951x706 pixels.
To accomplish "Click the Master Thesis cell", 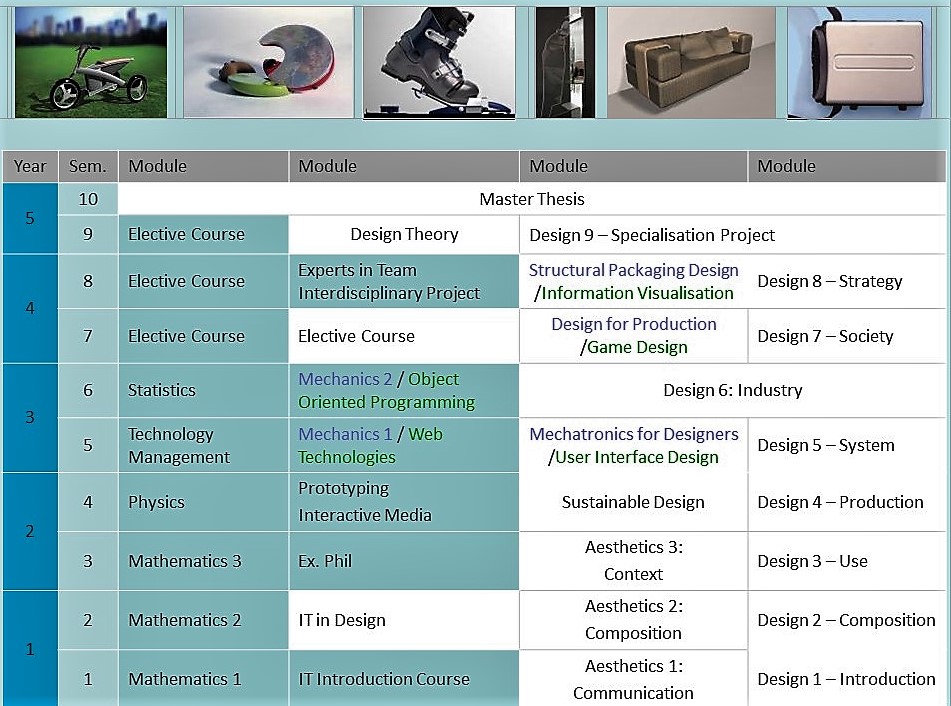I will (x=531, y=199).
